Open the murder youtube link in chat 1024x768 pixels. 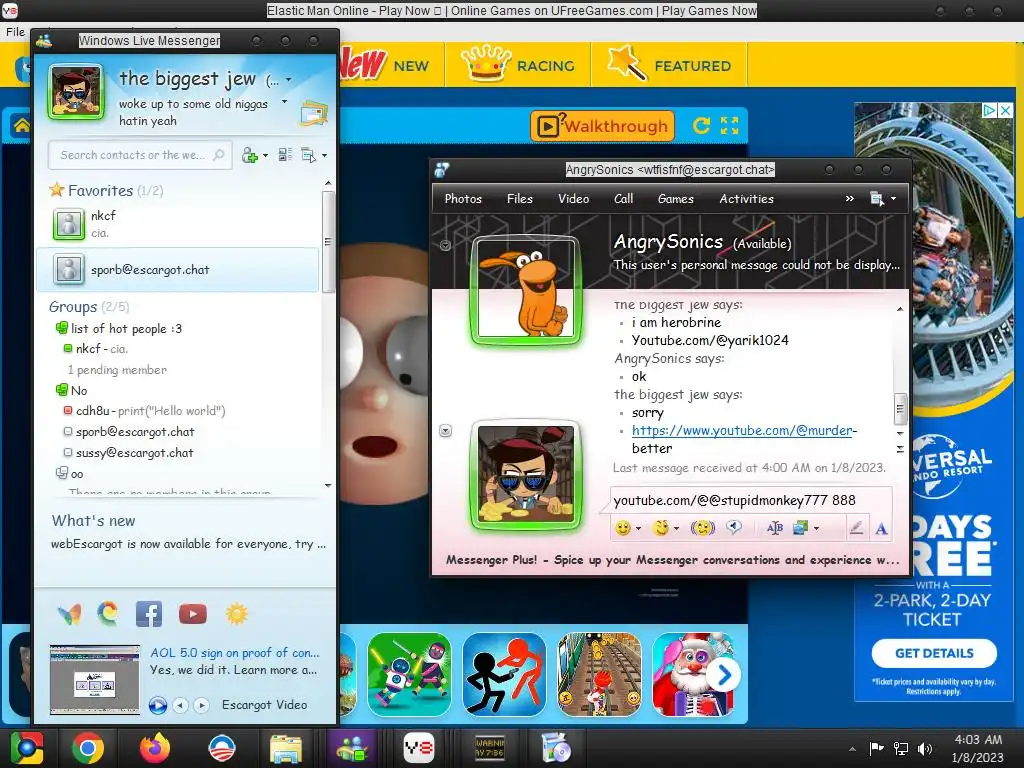pos(742,430)
